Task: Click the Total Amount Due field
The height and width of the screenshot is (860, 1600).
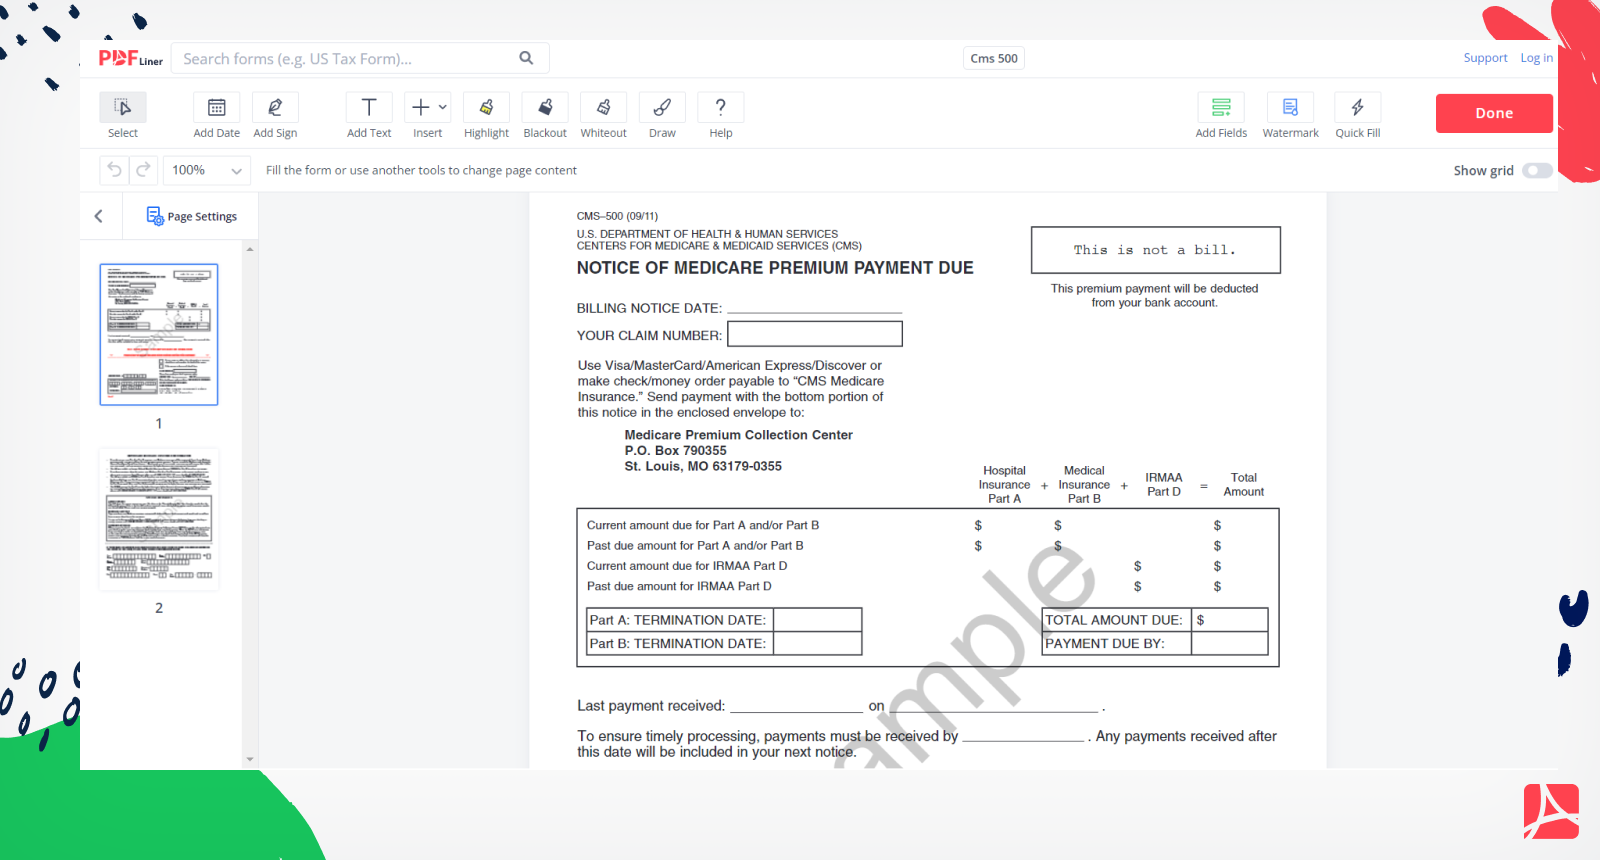Action: tap(1230, 620)
